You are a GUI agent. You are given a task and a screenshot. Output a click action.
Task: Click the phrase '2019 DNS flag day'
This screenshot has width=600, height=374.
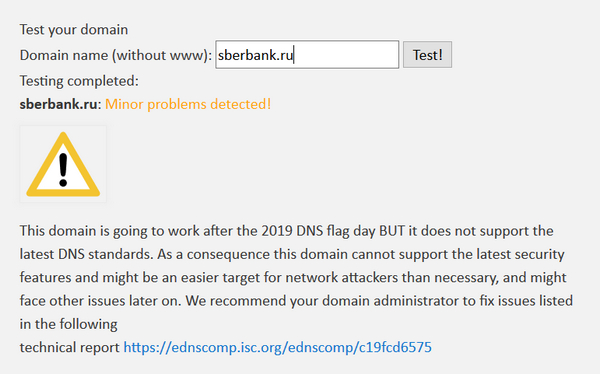pyautogui.click(x=318, y=231)
